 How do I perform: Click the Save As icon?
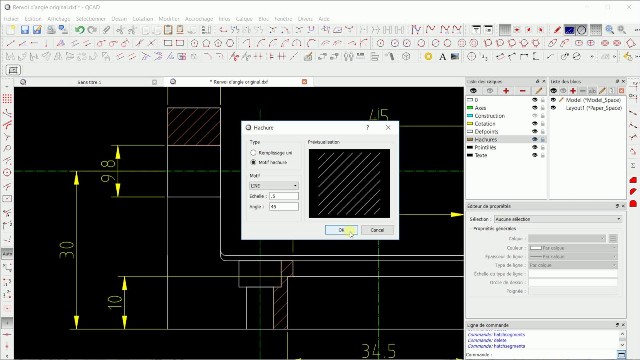point(37,30)
